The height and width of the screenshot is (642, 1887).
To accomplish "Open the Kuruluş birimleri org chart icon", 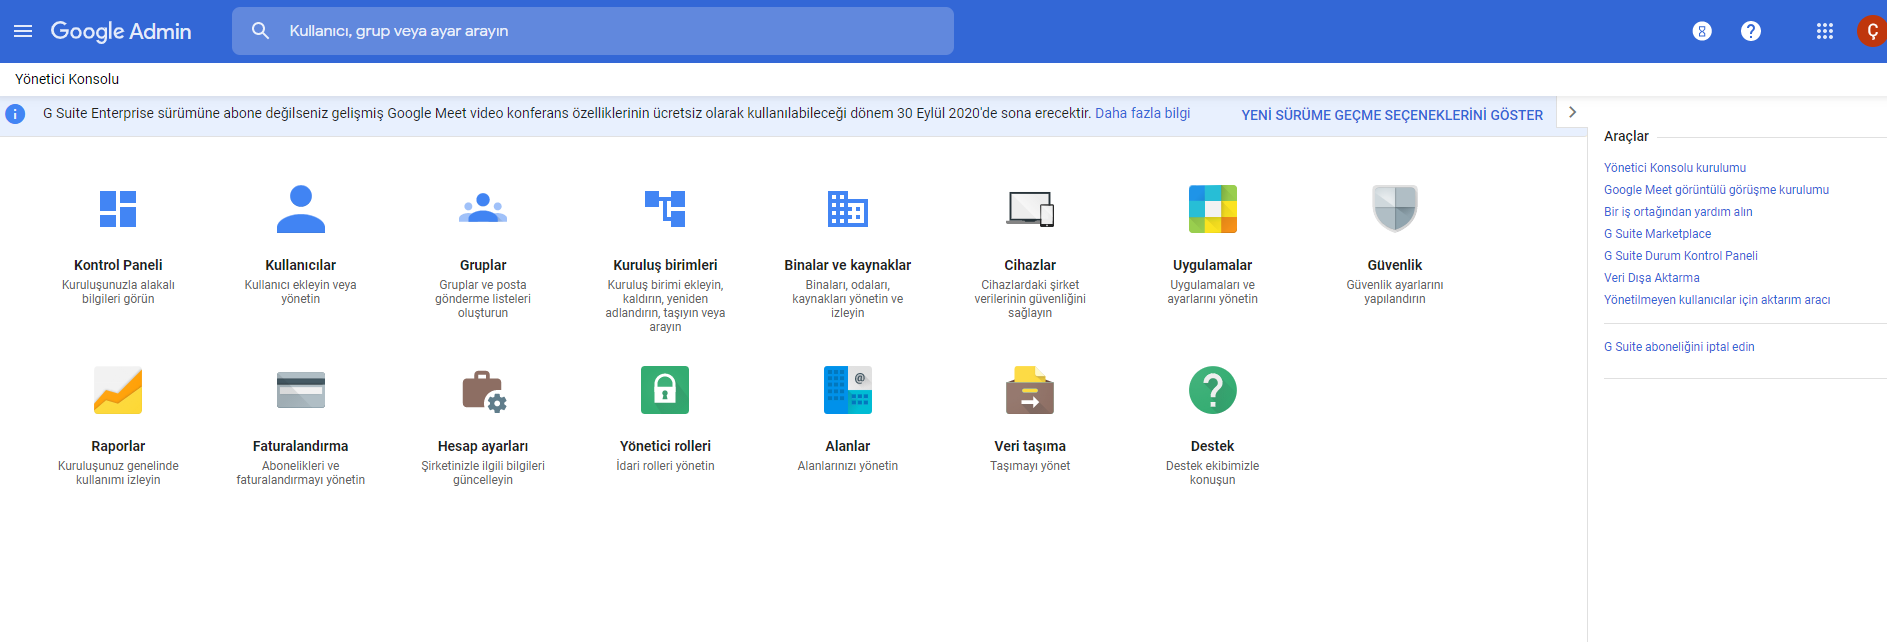I will 665,209.
